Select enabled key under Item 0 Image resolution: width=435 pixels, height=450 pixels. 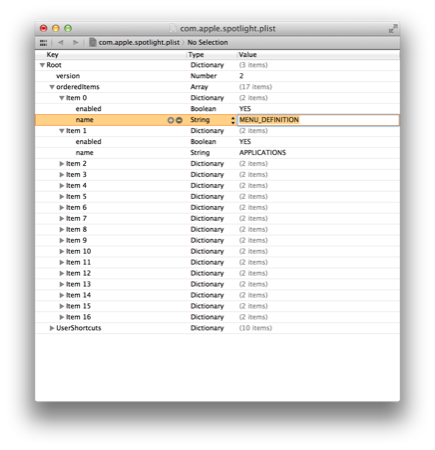pos(88,109)
